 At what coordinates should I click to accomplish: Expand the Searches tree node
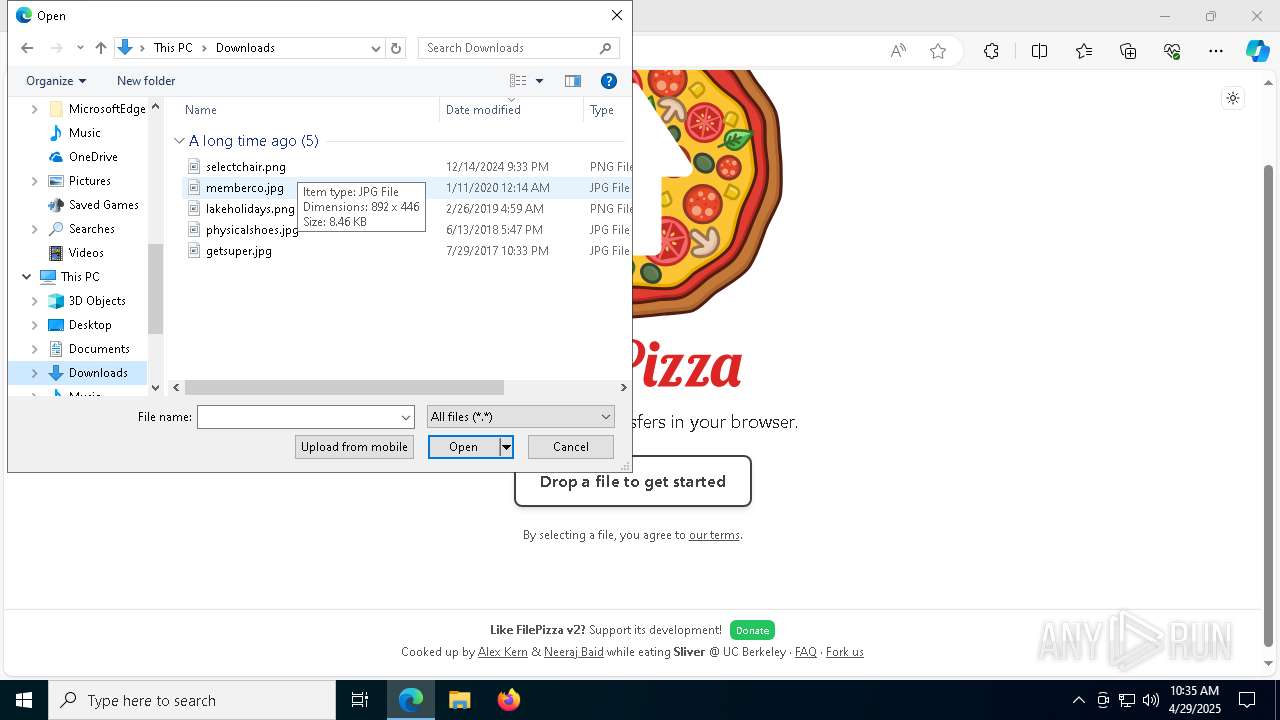[35, 229]
